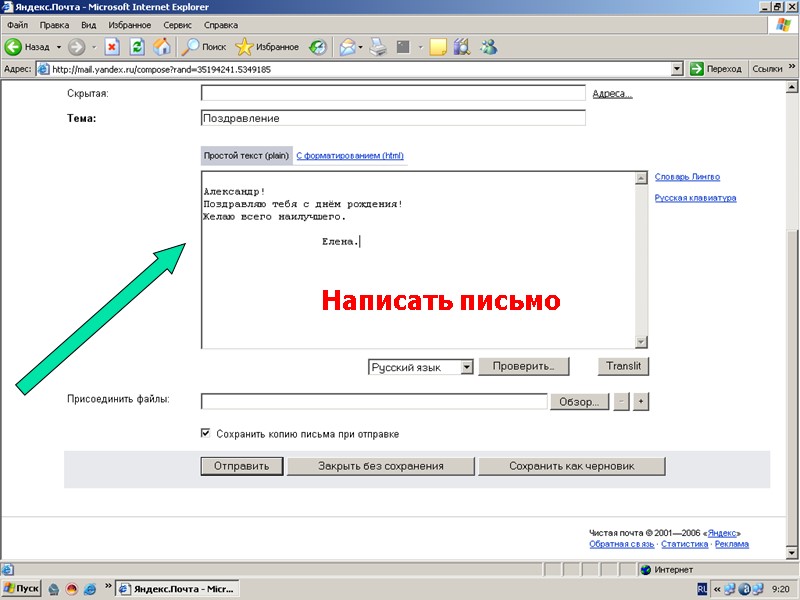
Task: Switch to the 'С форматированием (html)' tab
Action: pyautogui.click(x=350, y=155)
